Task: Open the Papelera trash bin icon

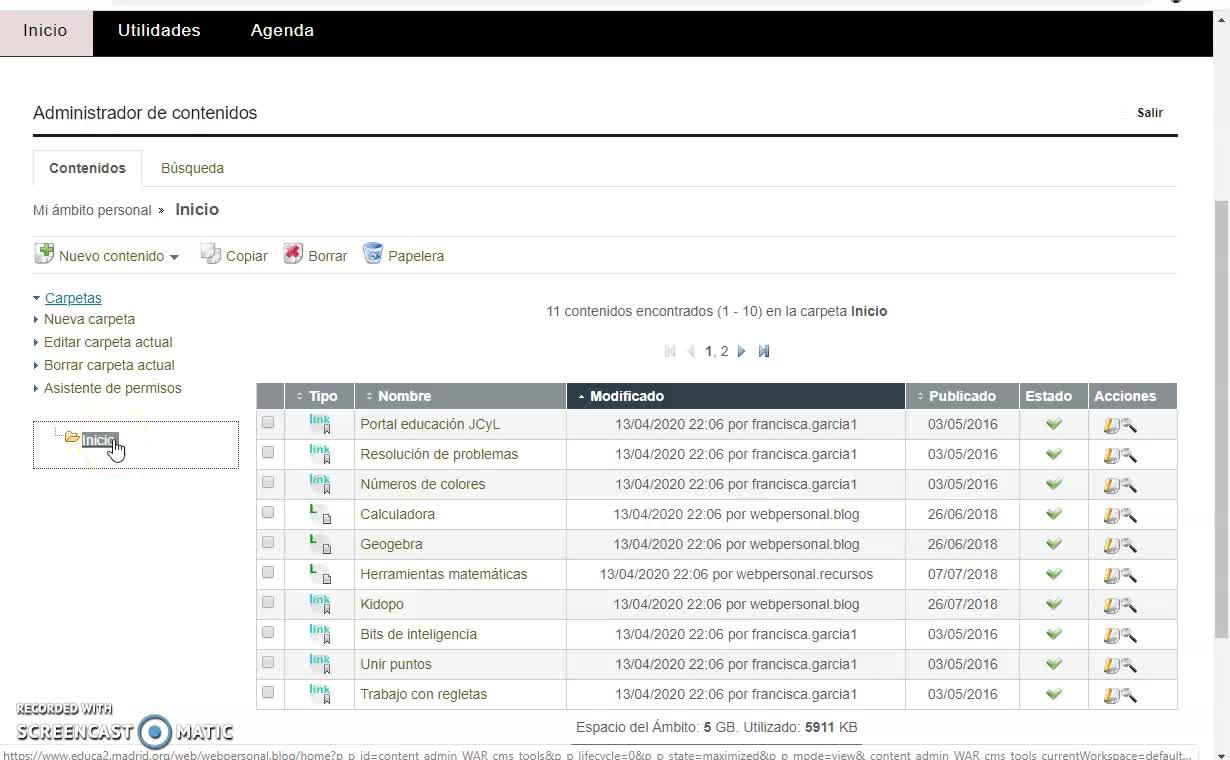Action: (x=373, y=254)
